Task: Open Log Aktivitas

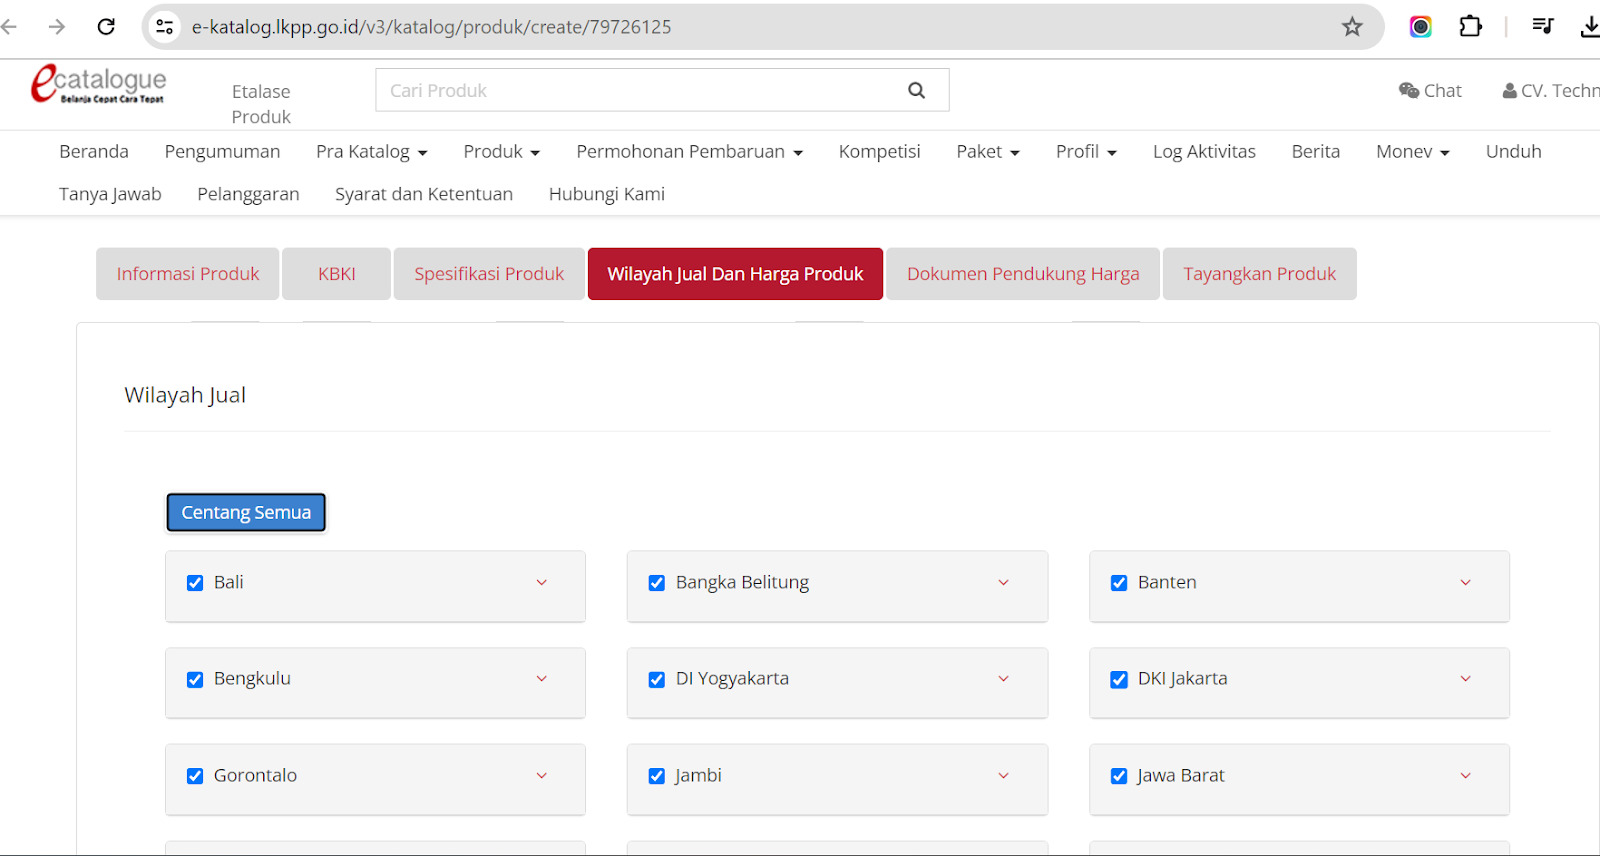Action: click(x=1204, y=152)
